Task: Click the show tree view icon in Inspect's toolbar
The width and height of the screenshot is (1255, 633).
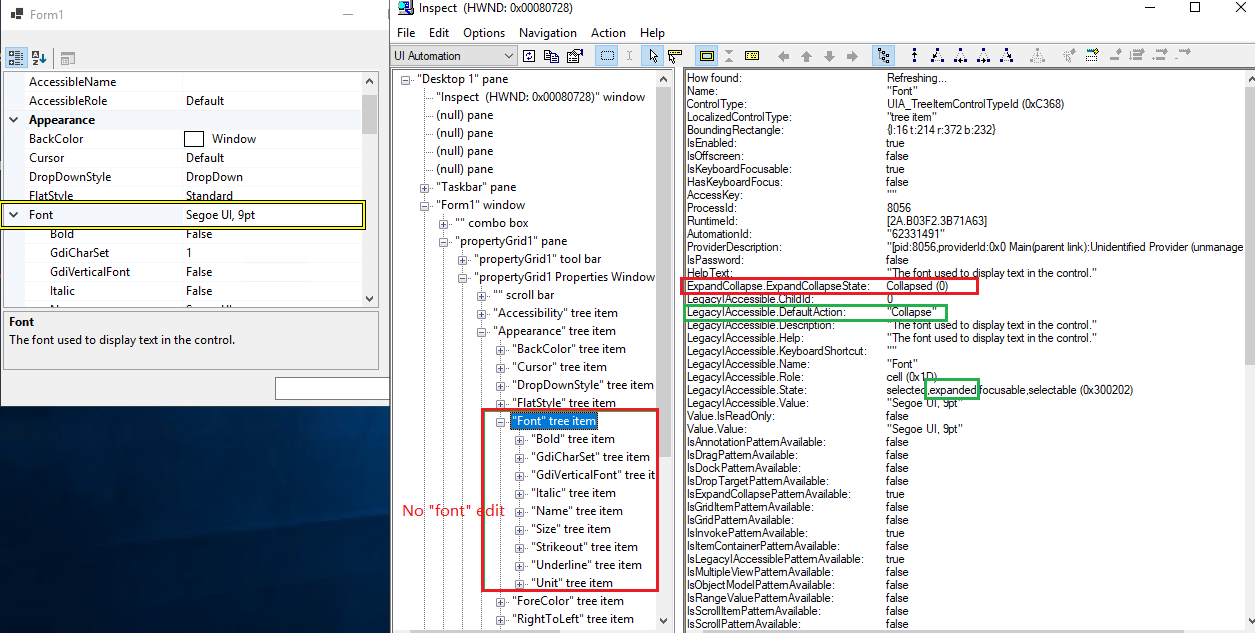Action: coord(882,56)
